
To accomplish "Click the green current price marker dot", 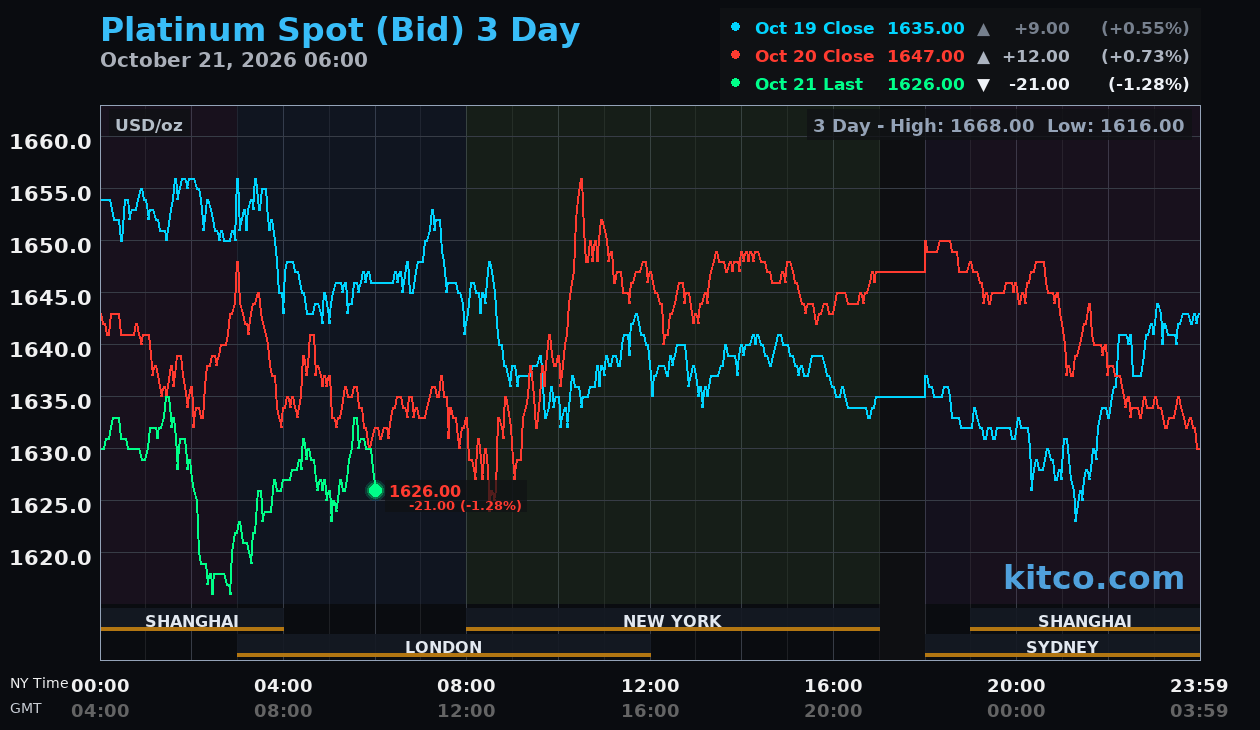I will pyautogui.click(x=375, y=490).
